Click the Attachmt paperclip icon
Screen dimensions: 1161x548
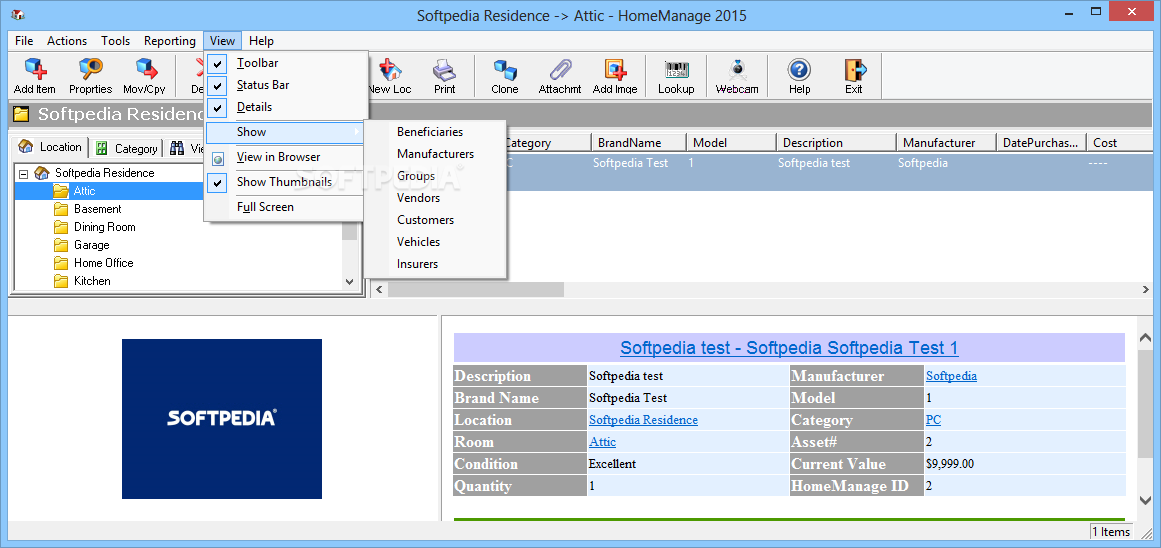(560, 70)
